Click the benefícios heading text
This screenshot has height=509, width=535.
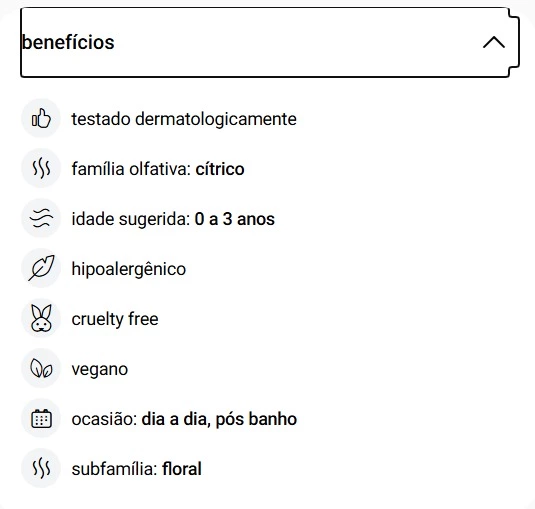click(x=68, y=42)
